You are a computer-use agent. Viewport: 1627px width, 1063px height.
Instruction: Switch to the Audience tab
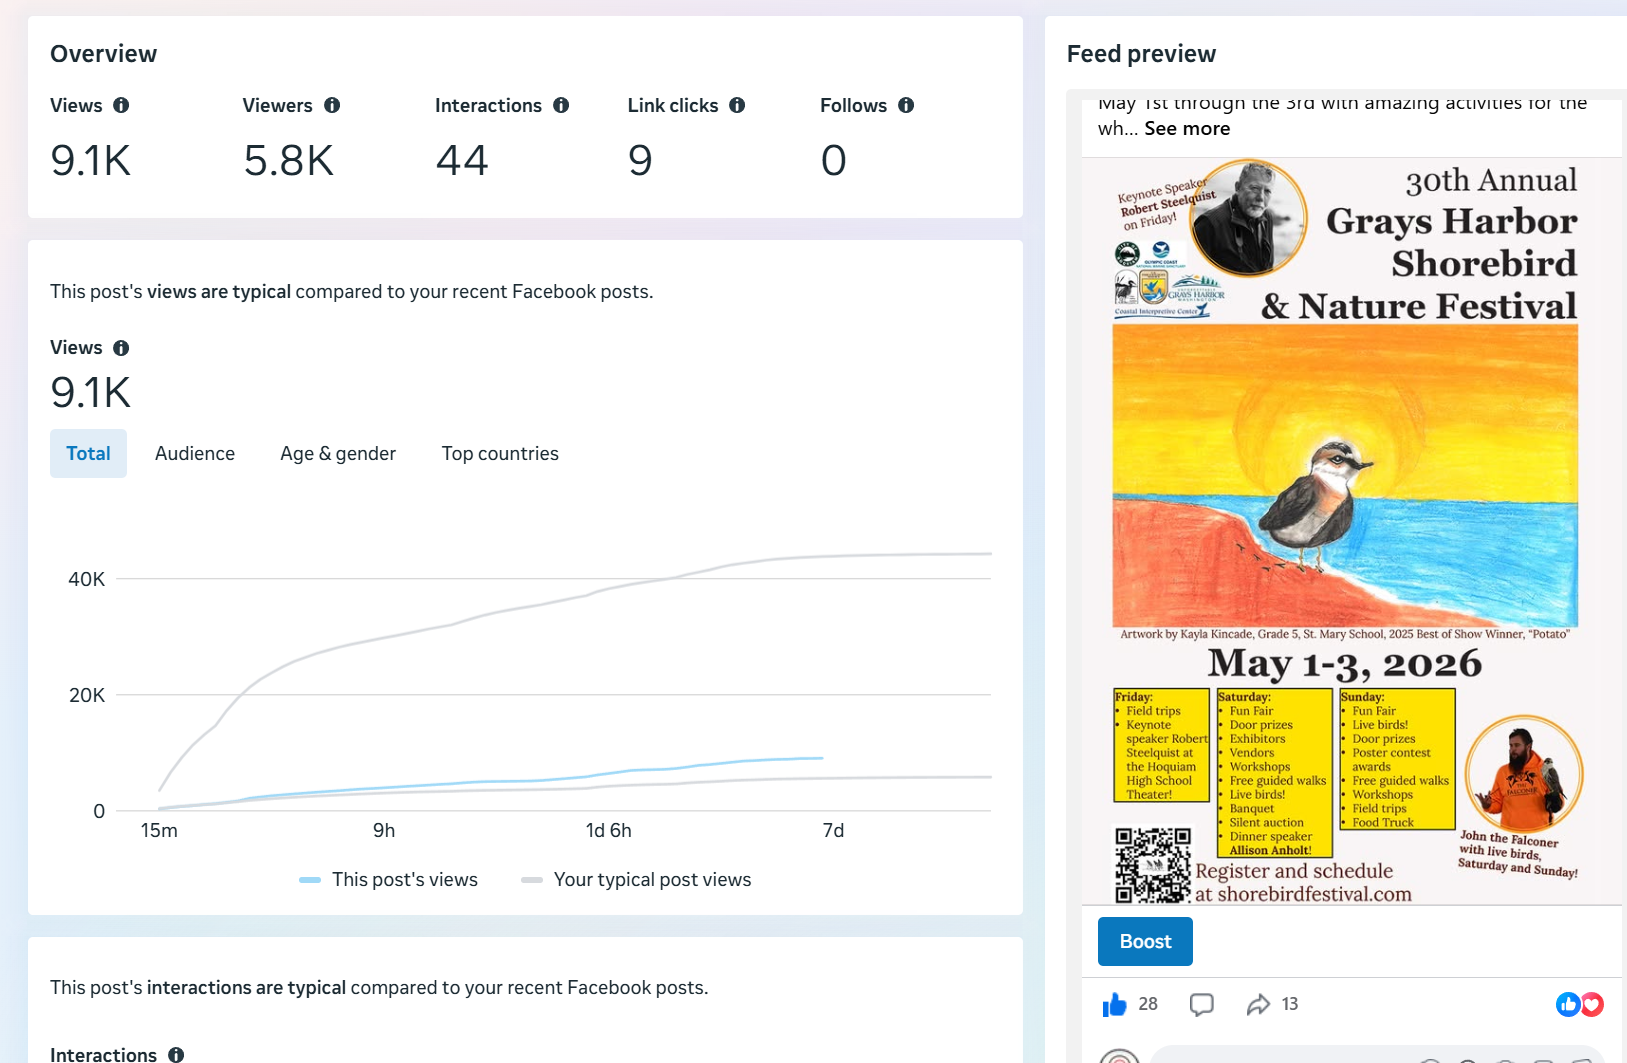coord(195,453)
